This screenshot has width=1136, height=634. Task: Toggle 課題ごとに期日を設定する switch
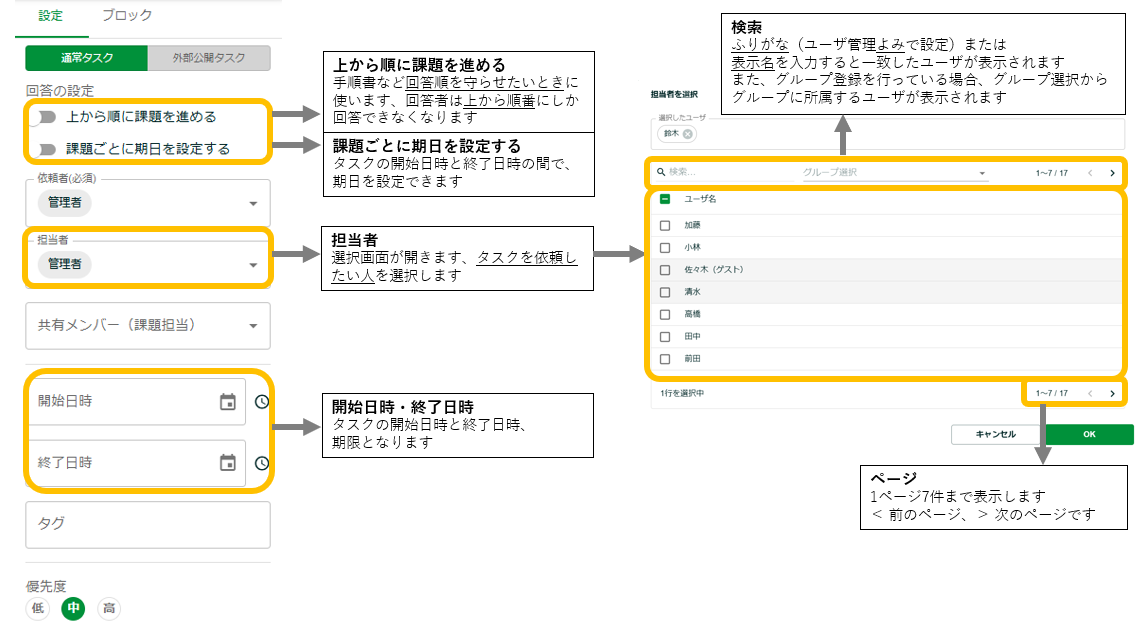click(x=45, y=149)
